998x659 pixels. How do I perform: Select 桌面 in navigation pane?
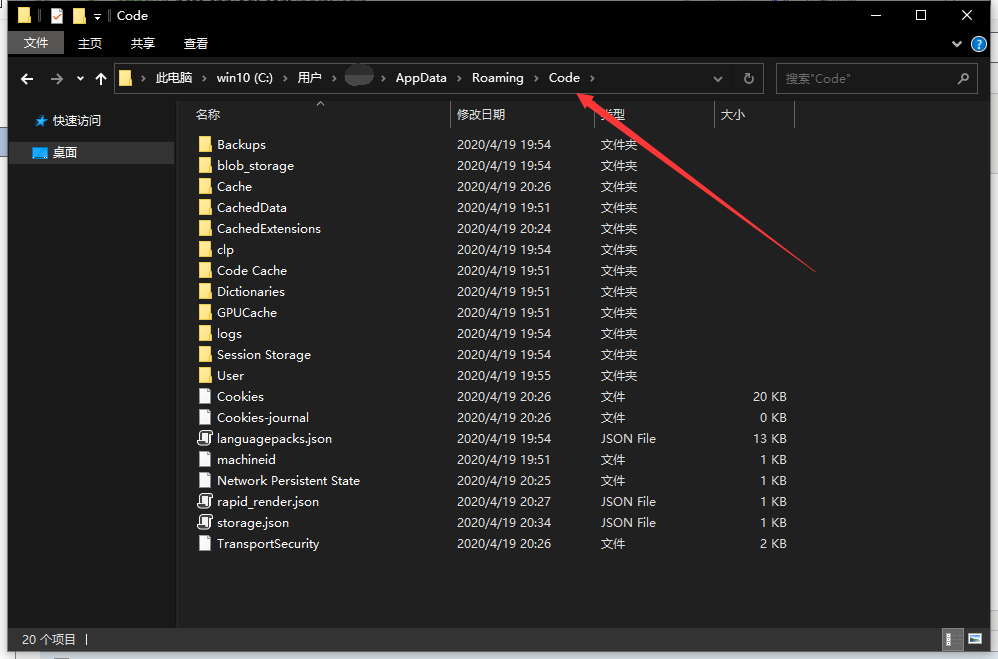pos(64,153)
